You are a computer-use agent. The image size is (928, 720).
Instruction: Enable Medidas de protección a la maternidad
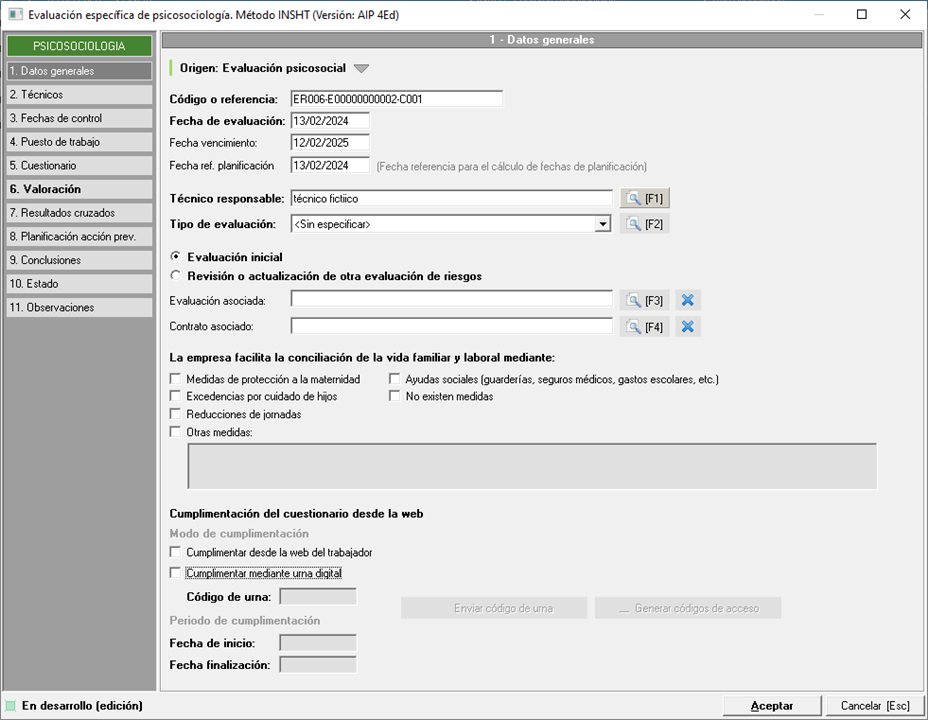pos(177,380)
